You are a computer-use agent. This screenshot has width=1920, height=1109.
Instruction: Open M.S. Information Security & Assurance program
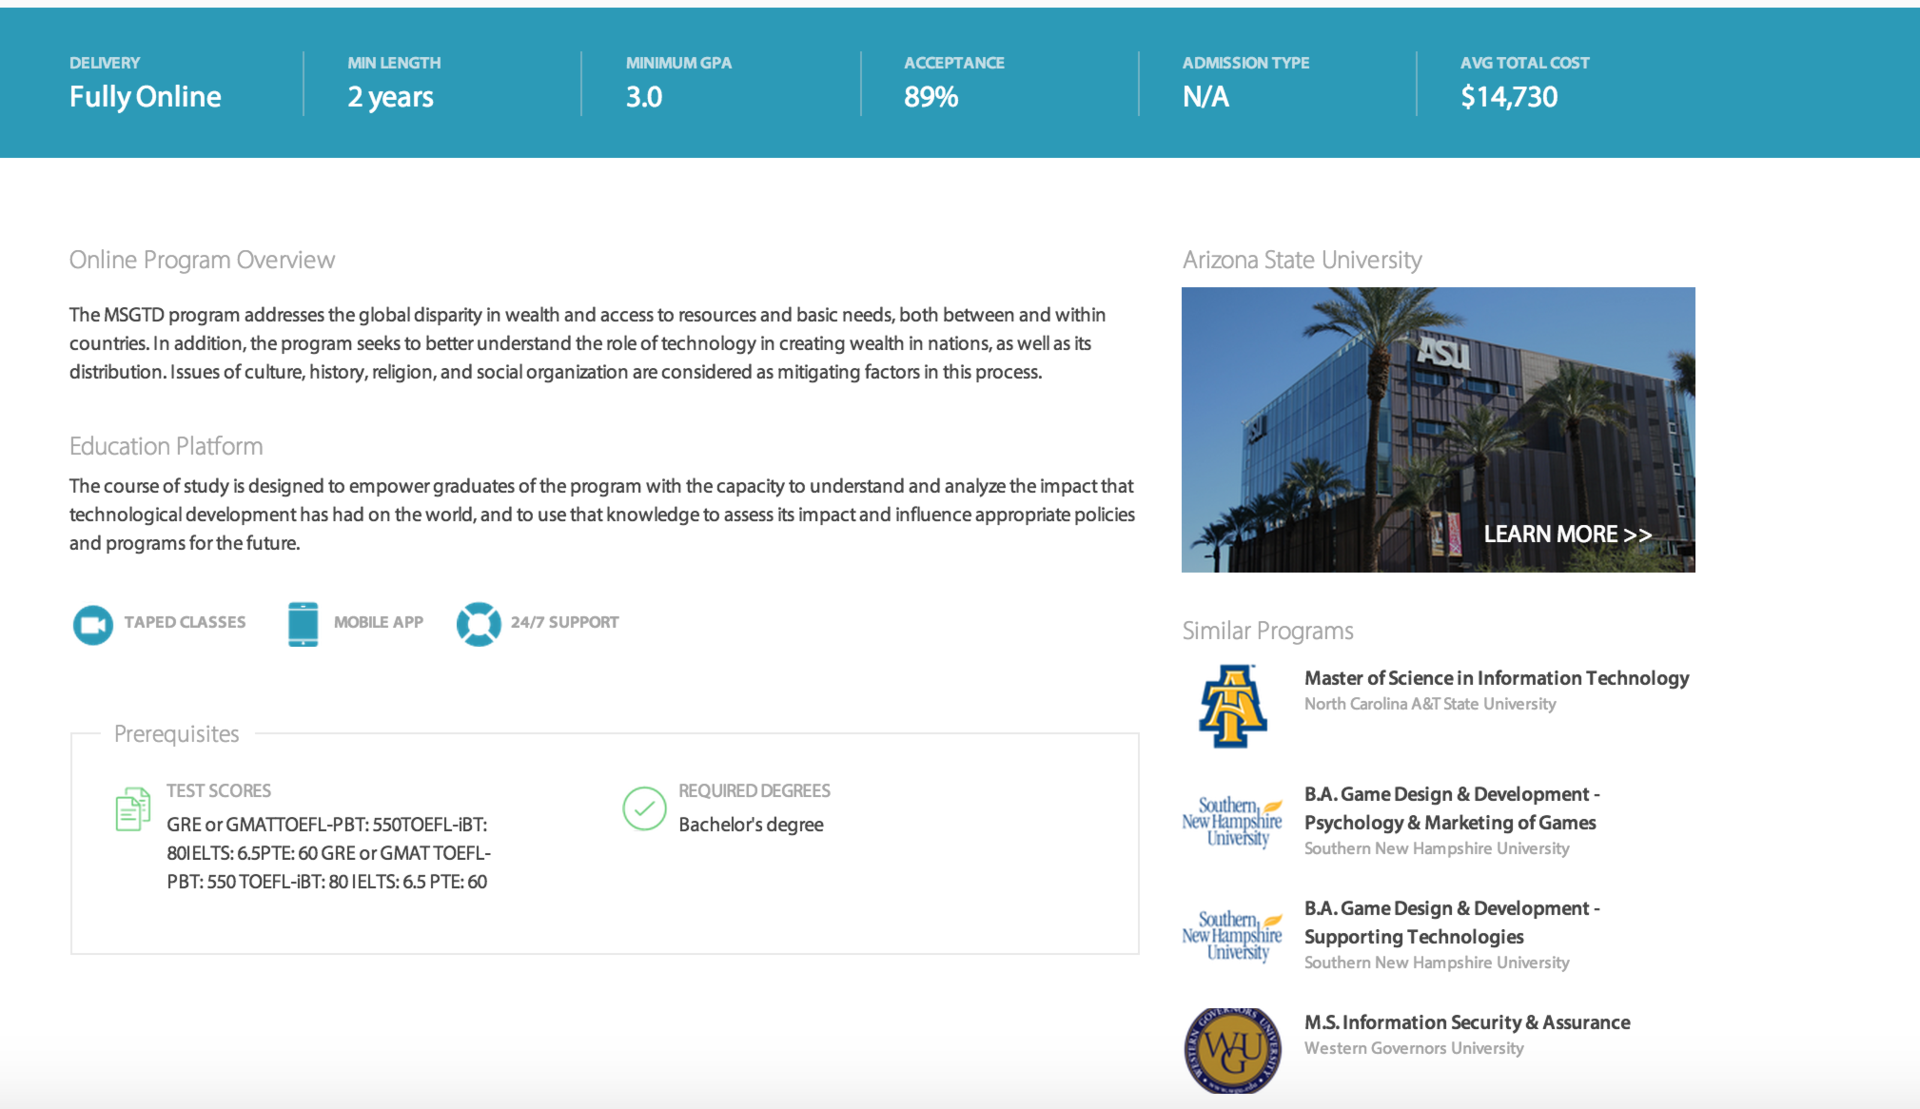point(1467,1022)
